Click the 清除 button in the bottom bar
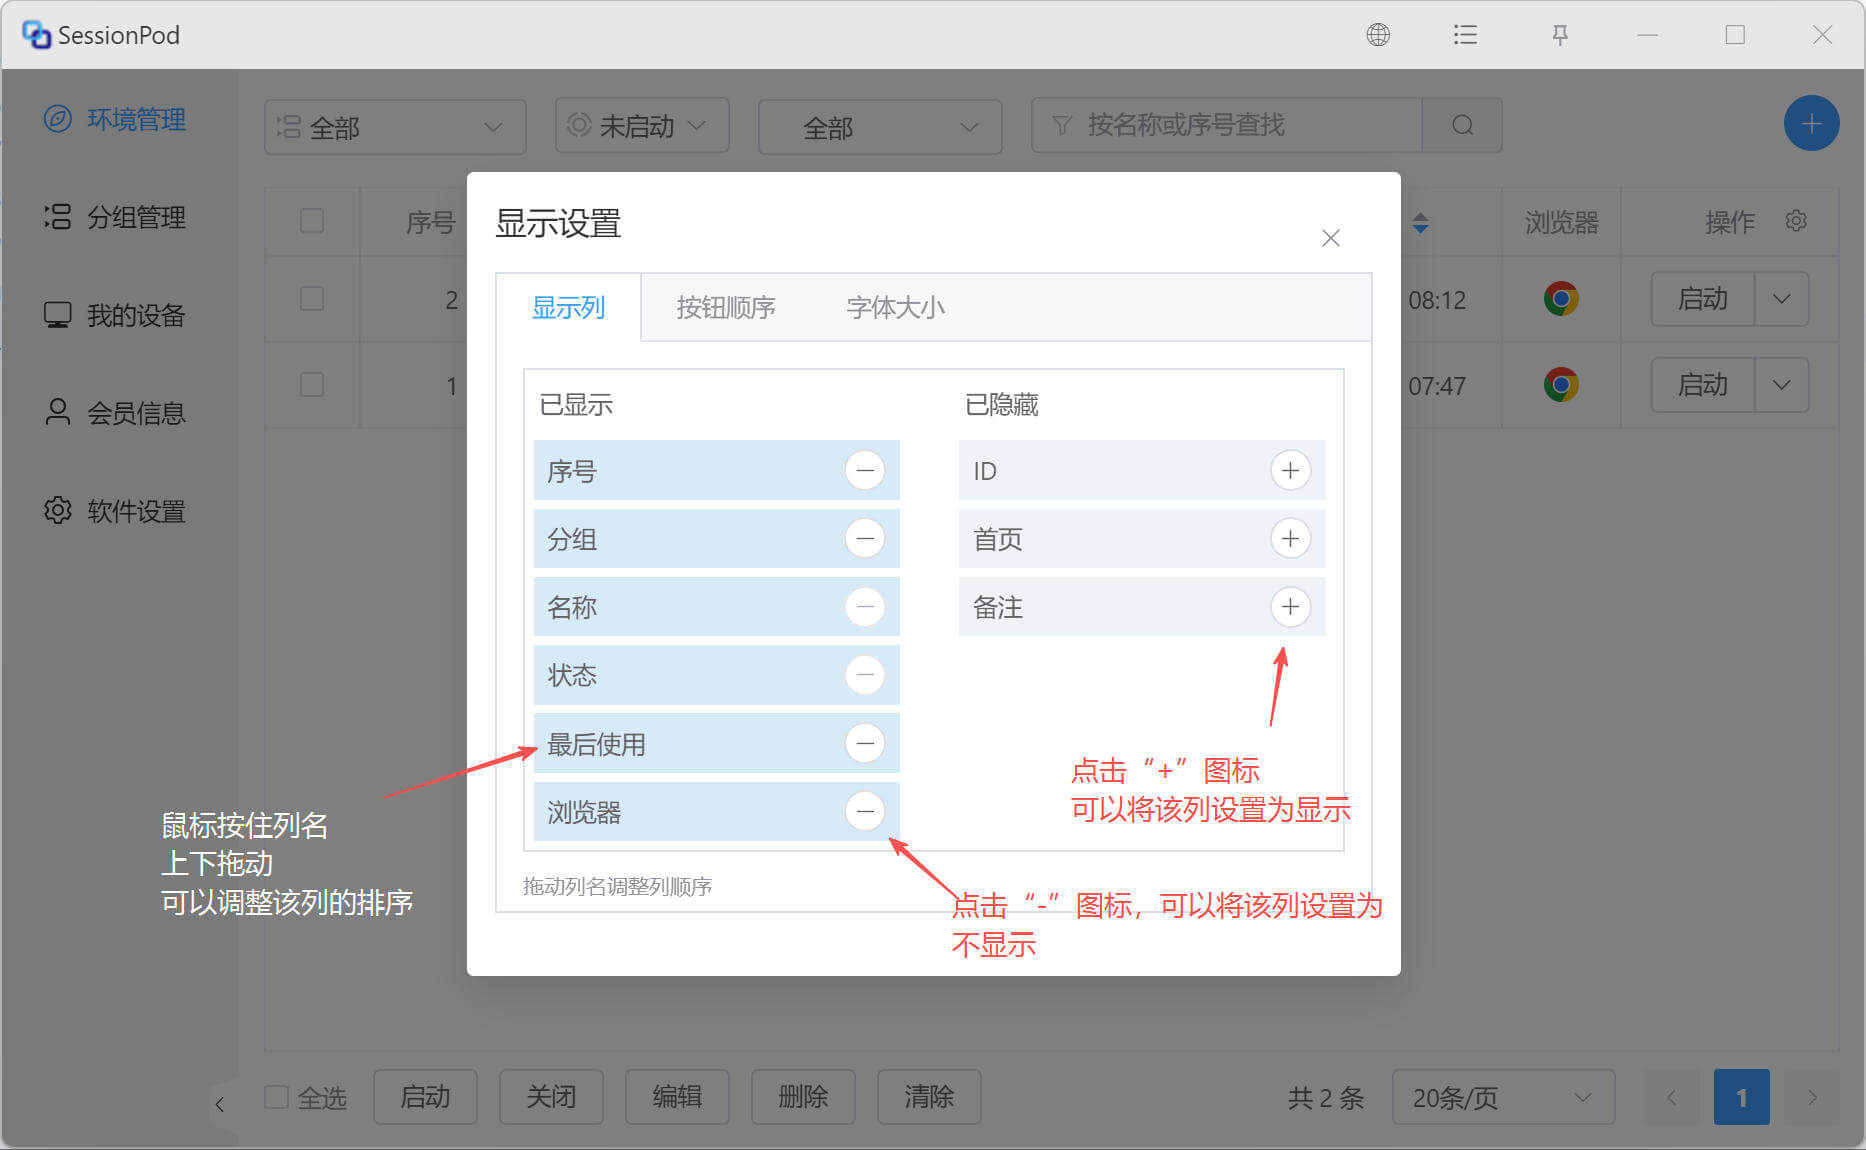This screenshot has width=1866, height=1150. pyautogui.click(x=929, y=1097)
